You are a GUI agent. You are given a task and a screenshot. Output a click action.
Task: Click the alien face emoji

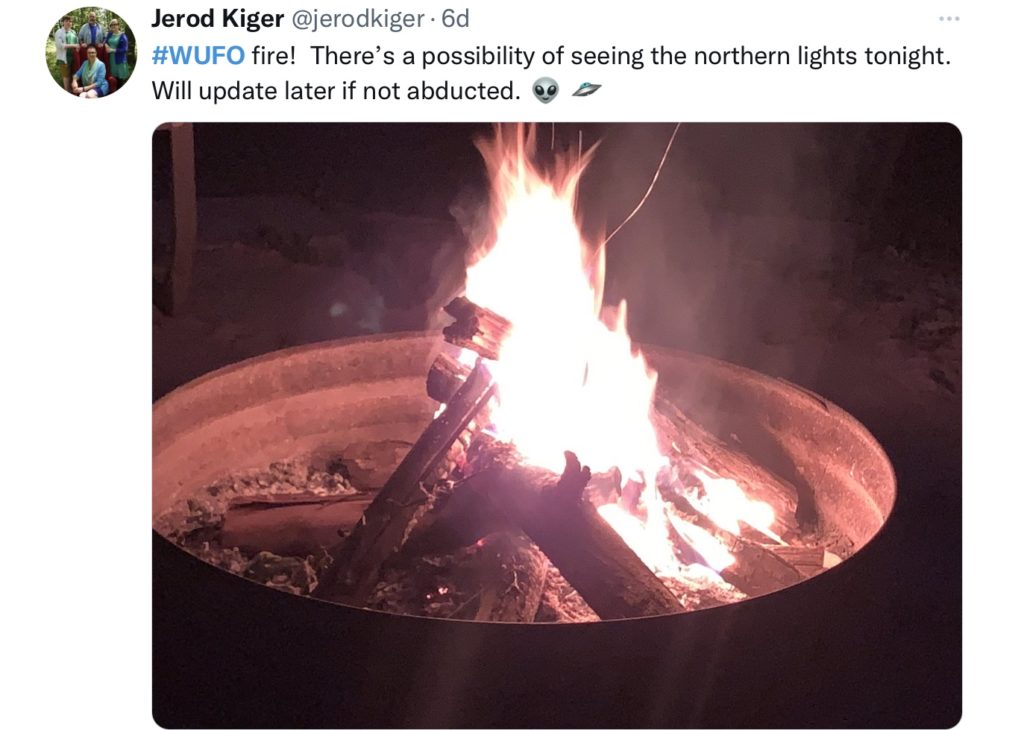coord(546,90)
